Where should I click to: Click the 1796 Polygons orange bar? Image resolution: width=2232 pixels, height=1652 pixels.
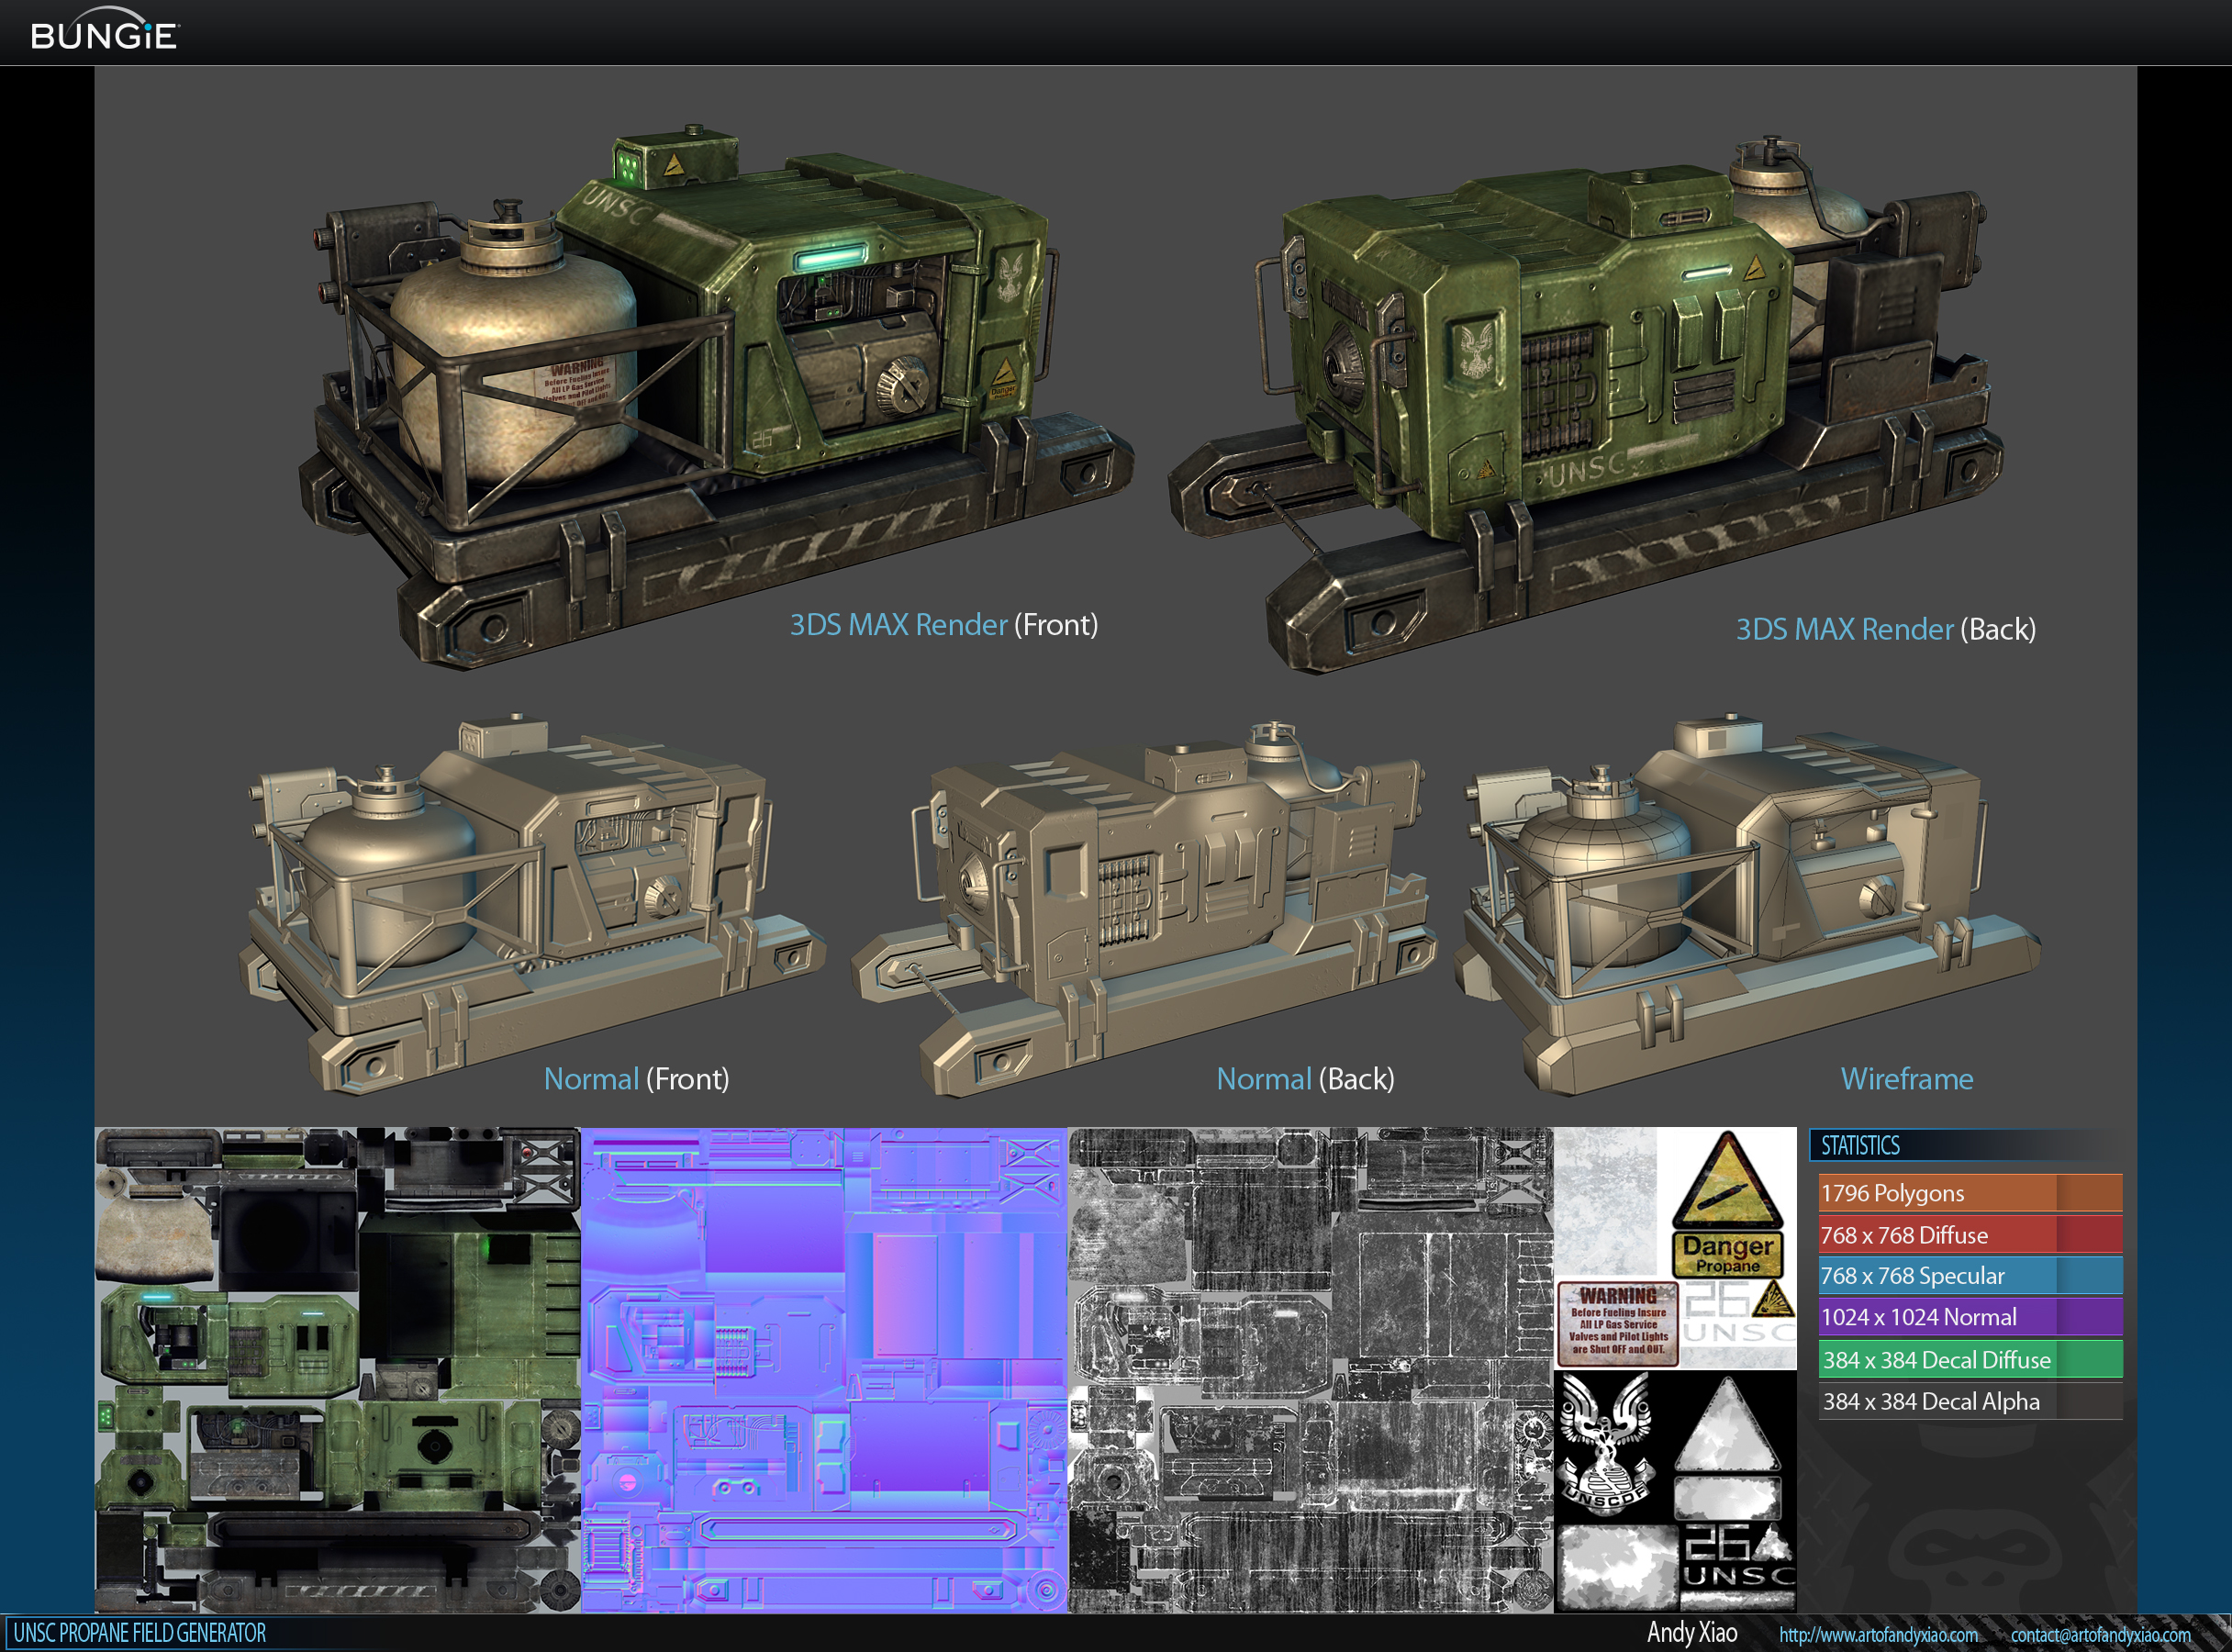pos(1970,1193)
